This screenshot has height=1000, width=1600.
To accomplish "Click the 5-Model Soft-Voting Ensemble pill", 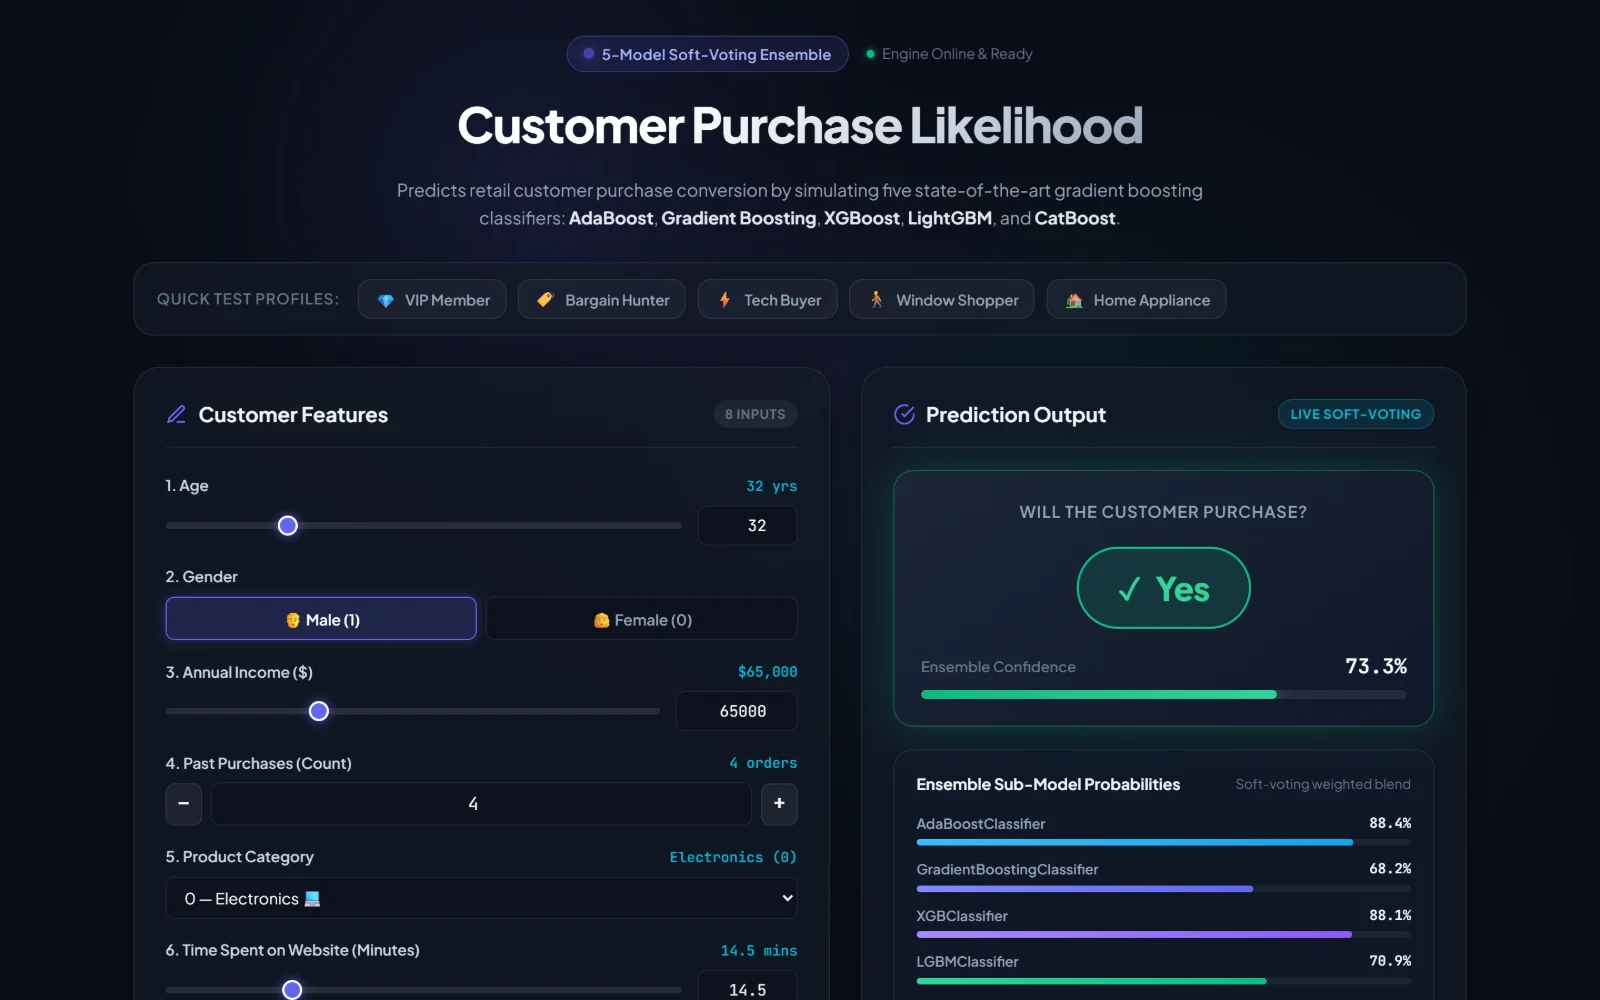I will tap(707, 54).
